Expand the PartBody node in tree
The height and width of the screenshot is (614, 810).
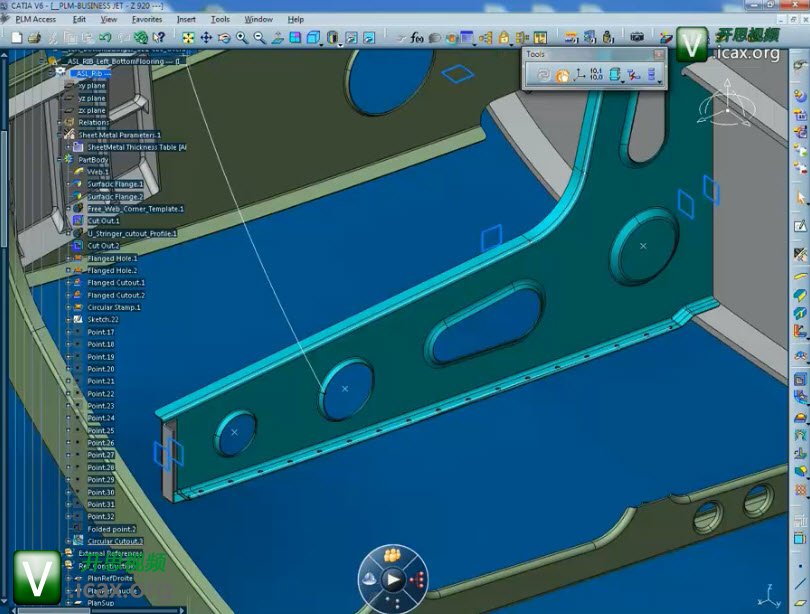pyautogui.click(x=58, y=160)
